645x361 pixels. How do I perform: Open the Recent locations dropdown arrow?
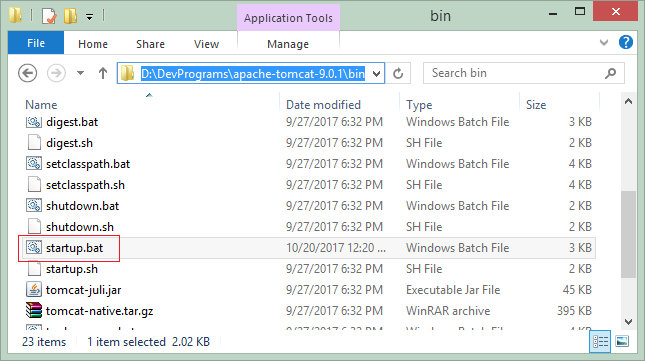click(81, 73)
